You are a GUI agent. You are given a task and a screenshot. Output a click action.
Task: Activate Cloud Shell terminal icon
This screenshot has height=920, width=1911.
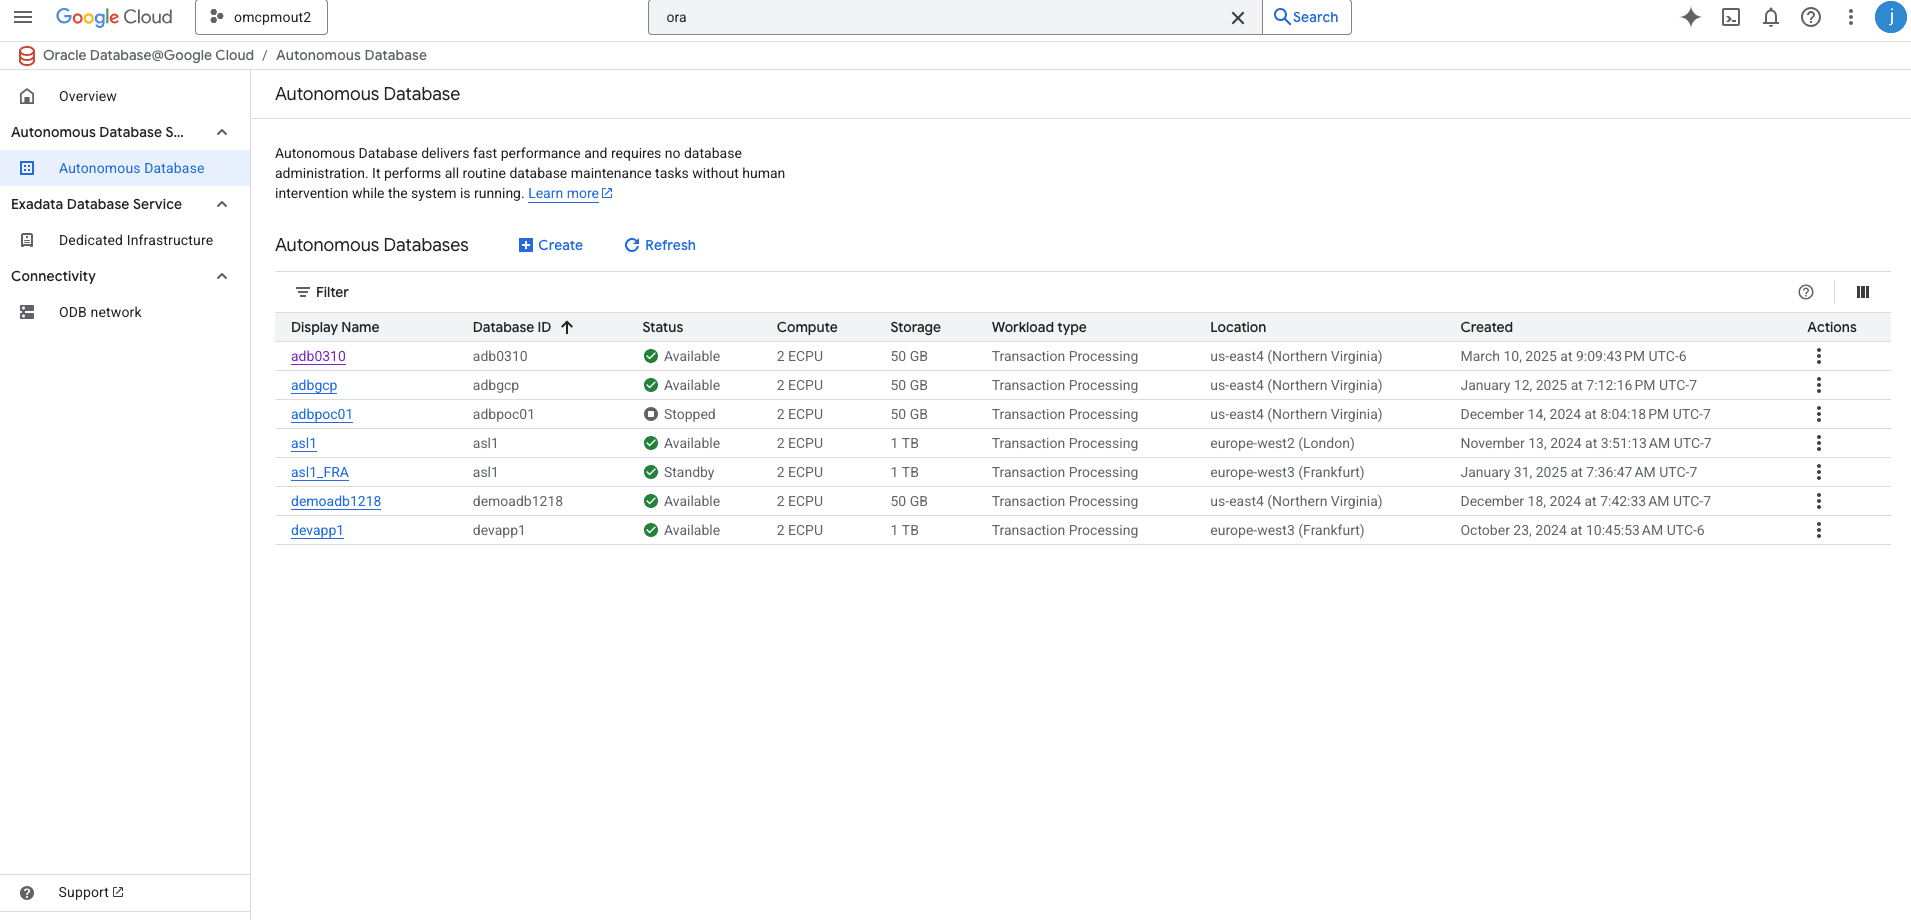coord(1731,17)
